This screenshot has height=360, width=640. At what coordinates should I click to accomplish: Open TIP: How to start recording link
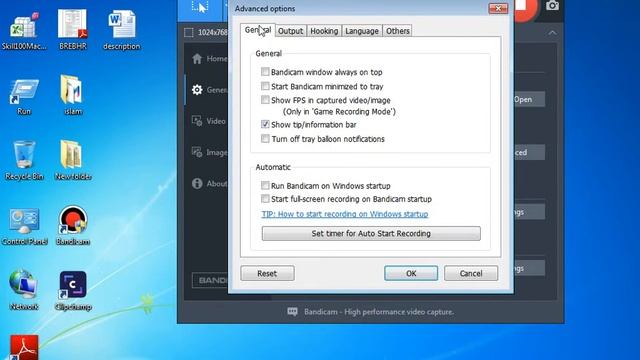tap(345, 214)
